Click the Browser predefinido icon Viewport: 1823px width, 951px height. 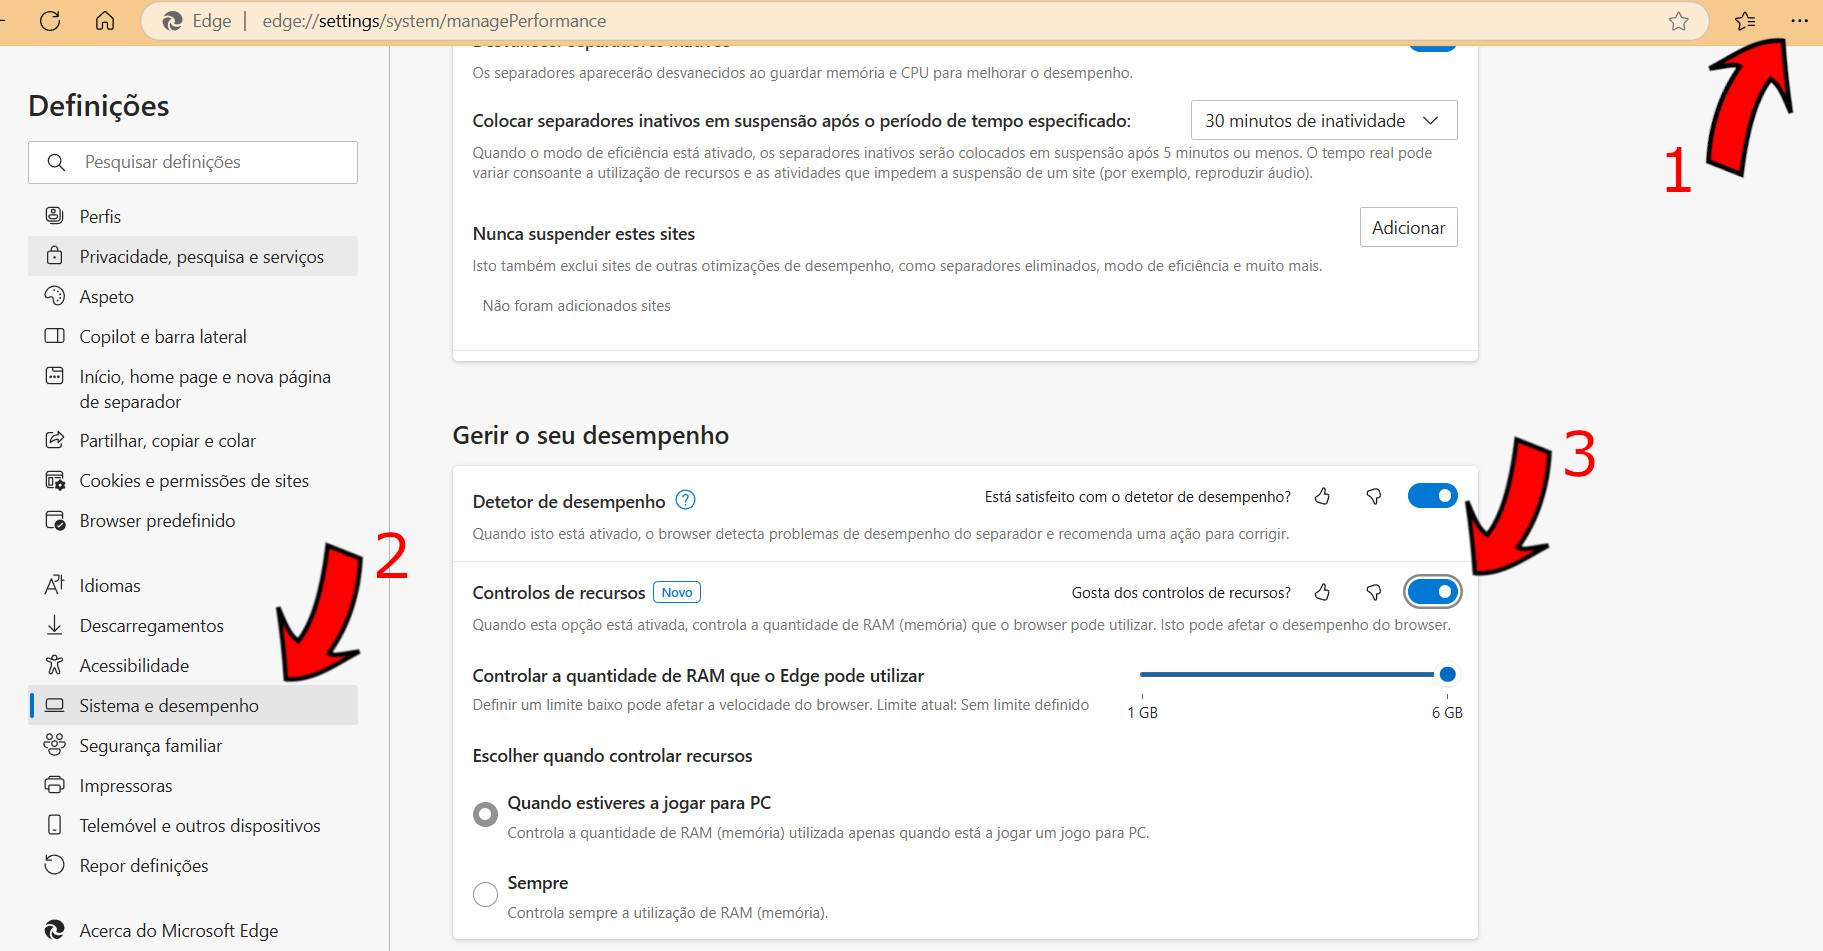click(55, 520)
